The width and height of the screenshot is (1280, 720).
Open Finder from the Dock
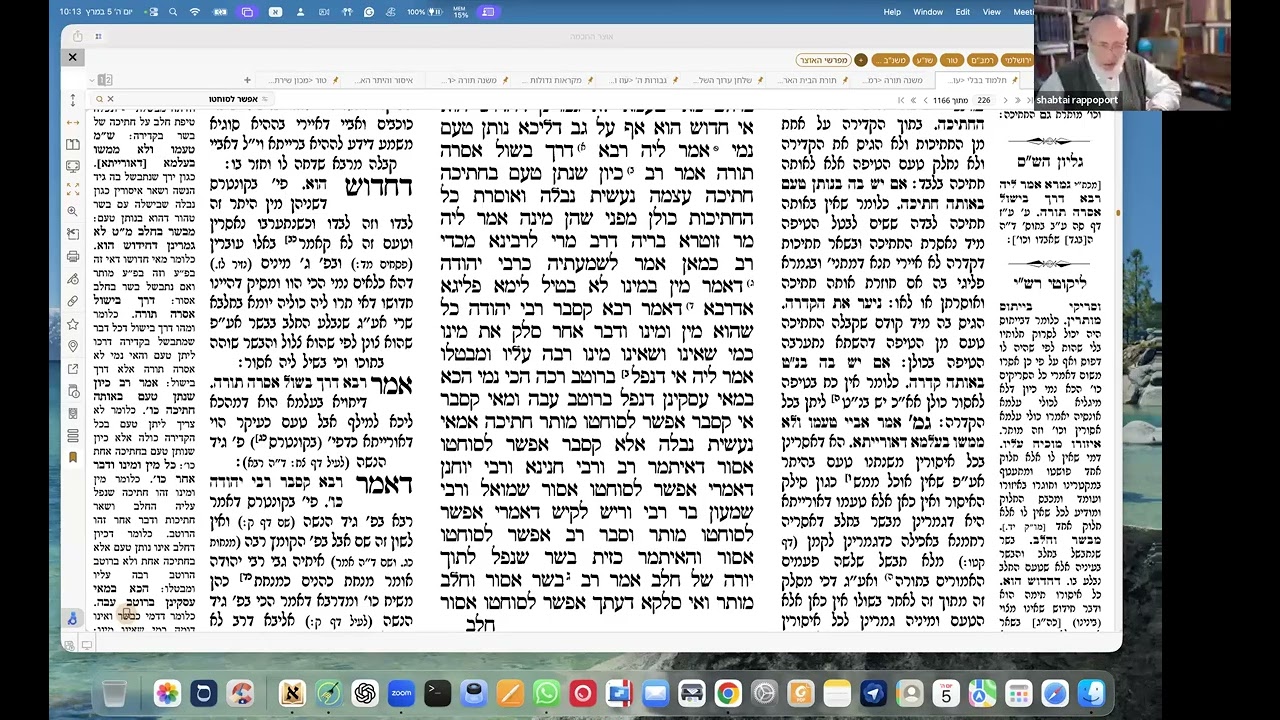1091,693
